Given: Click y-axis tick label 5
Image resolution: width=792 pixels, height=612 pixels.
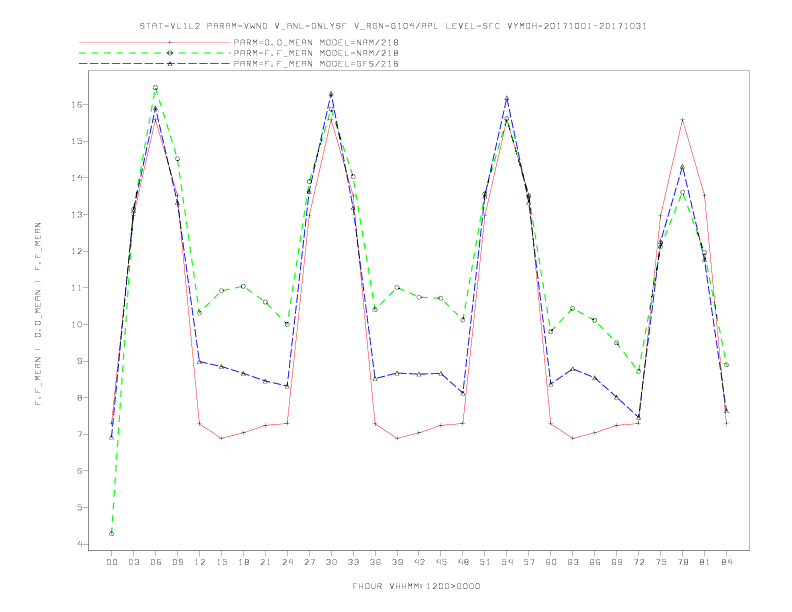Looking at the screenshot, I should (x=79, y=507).
